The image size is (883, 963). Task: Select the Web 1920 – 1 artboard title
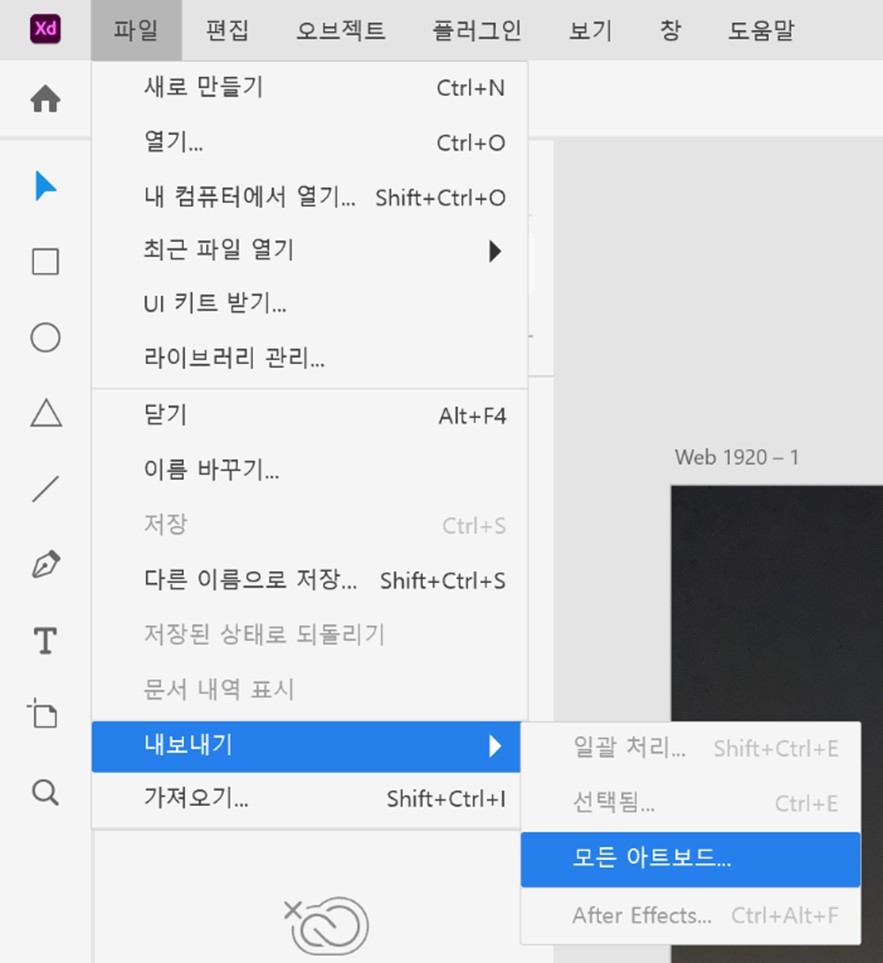pyautogui.click(x=736, y=458)
